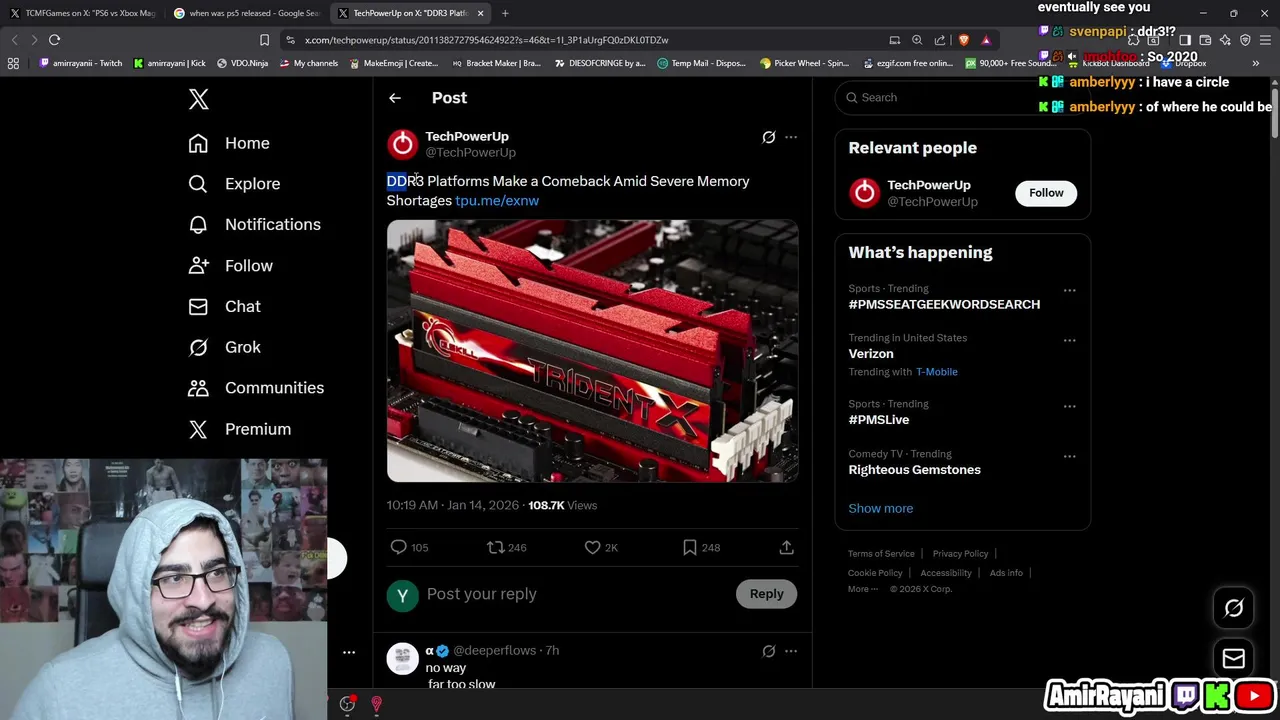Click the X Search box

coord(960,97)
